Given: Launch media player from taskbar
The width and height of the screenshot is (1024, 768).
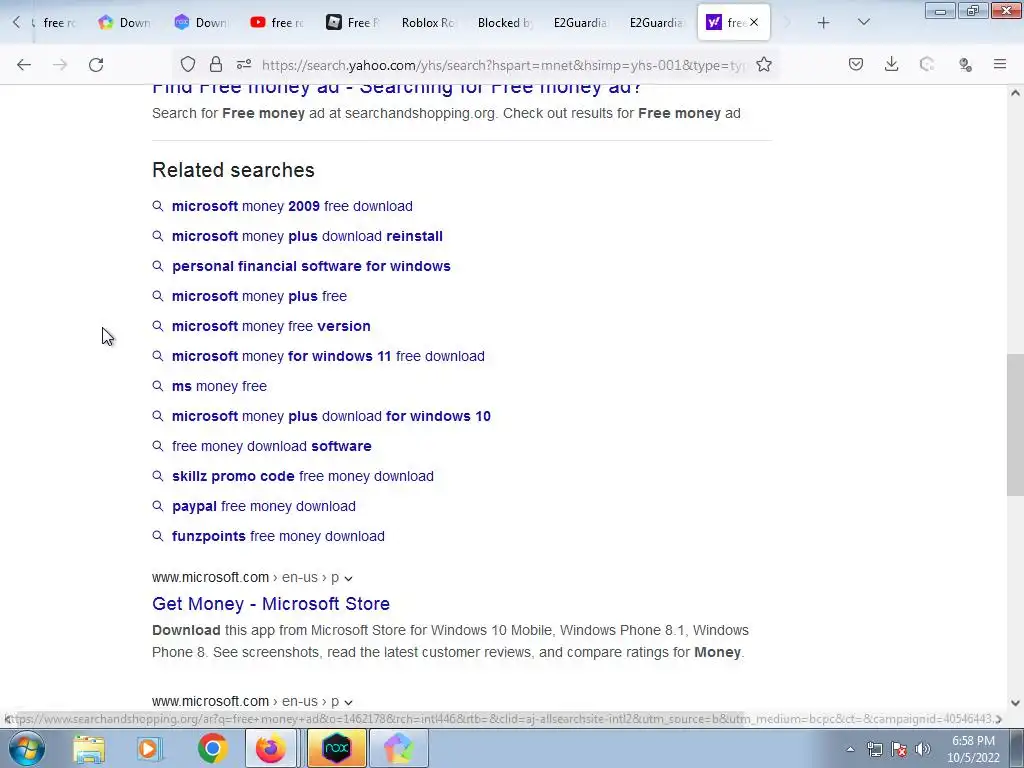Looking at the screenshot, I should tap(150, 748).
